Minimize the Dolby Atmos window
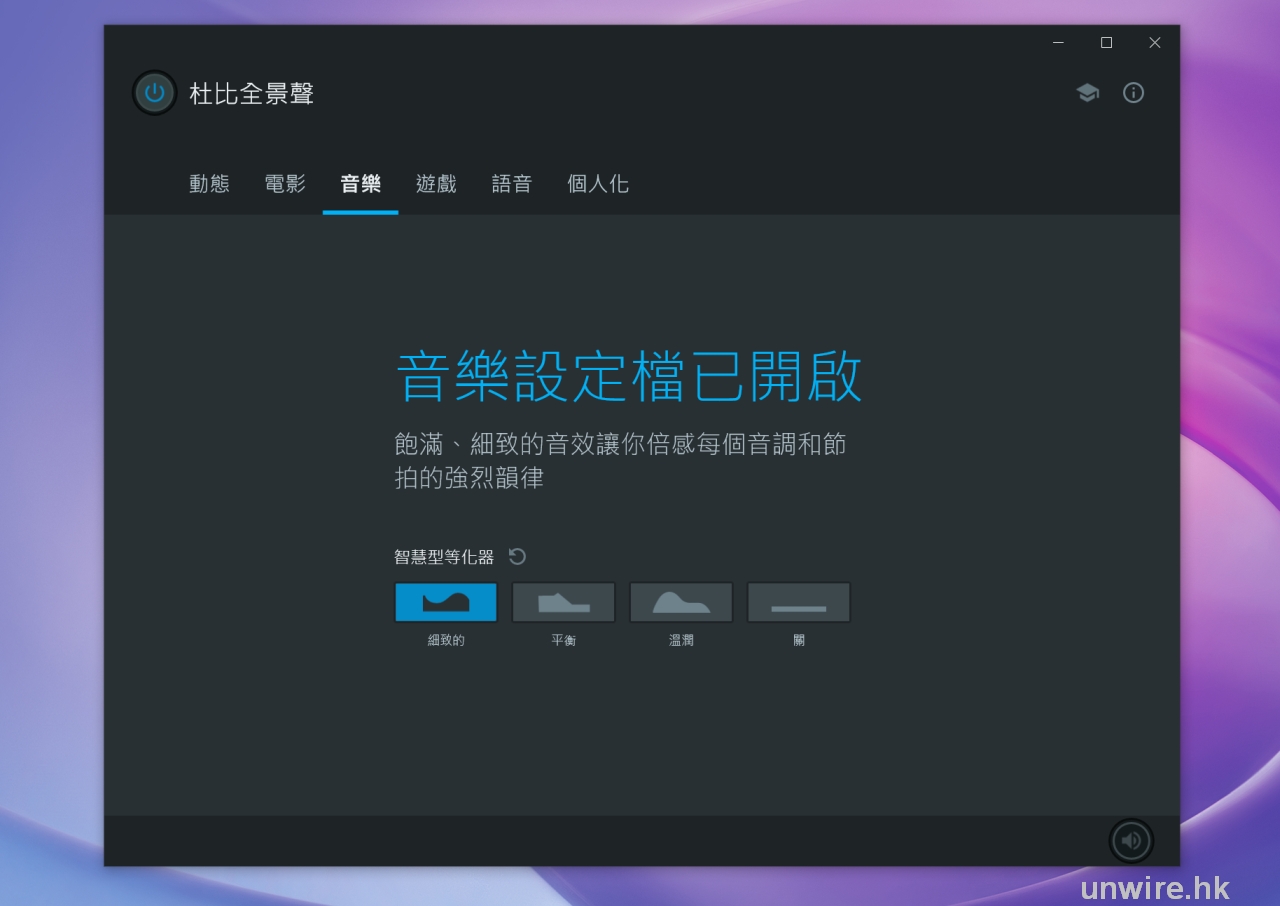This screenshot has height=906, width=1280. pos(1058,43)
